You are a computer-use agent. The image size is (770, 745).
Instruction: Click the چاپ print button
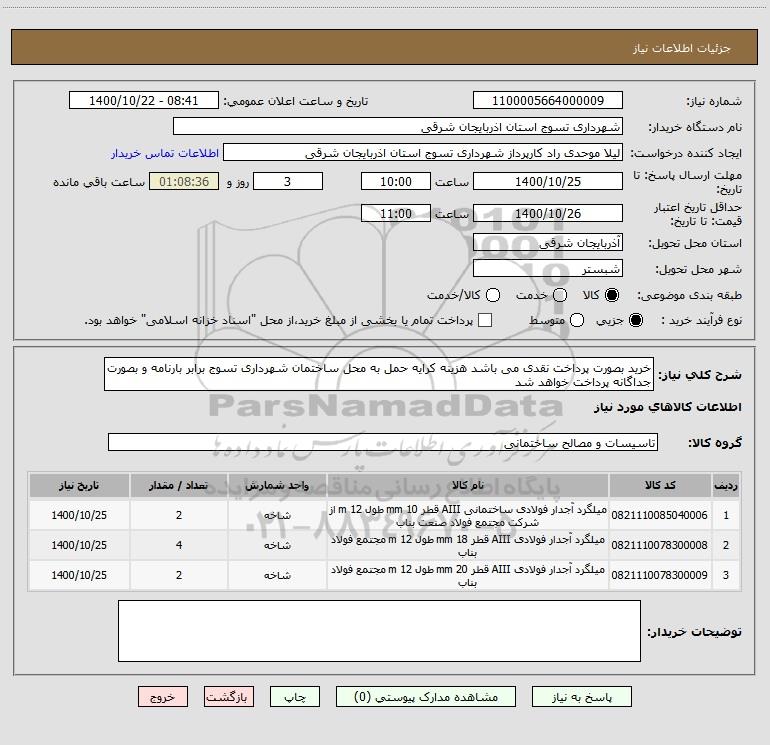click(x=295, y=697)
